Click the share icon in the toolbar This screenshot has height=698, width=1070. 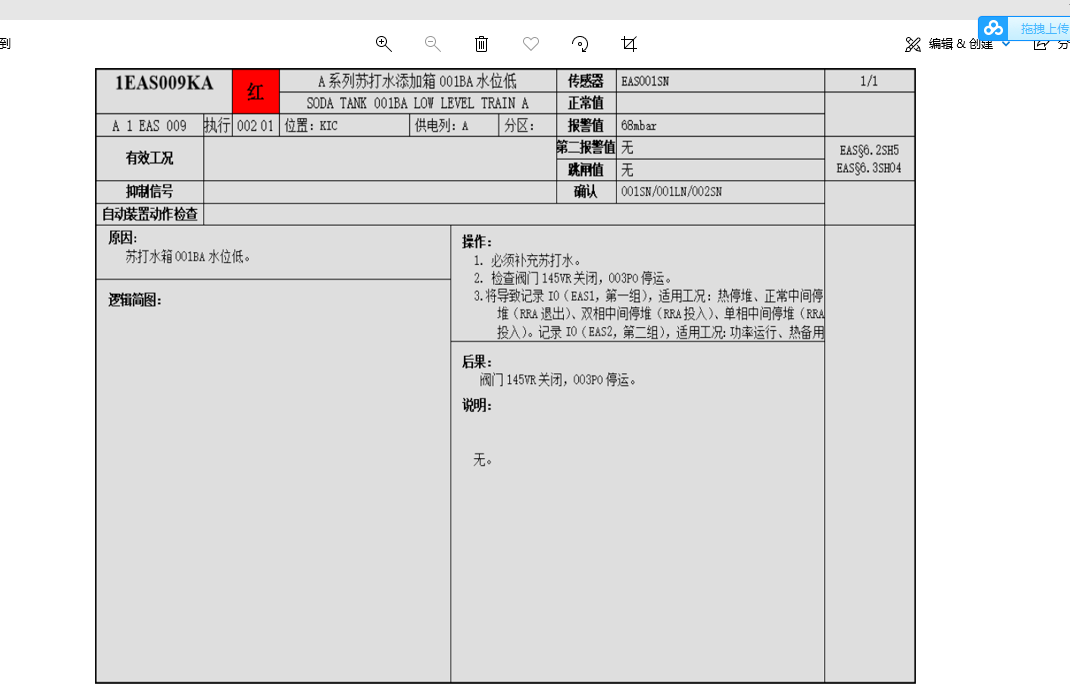(1041, 43)
